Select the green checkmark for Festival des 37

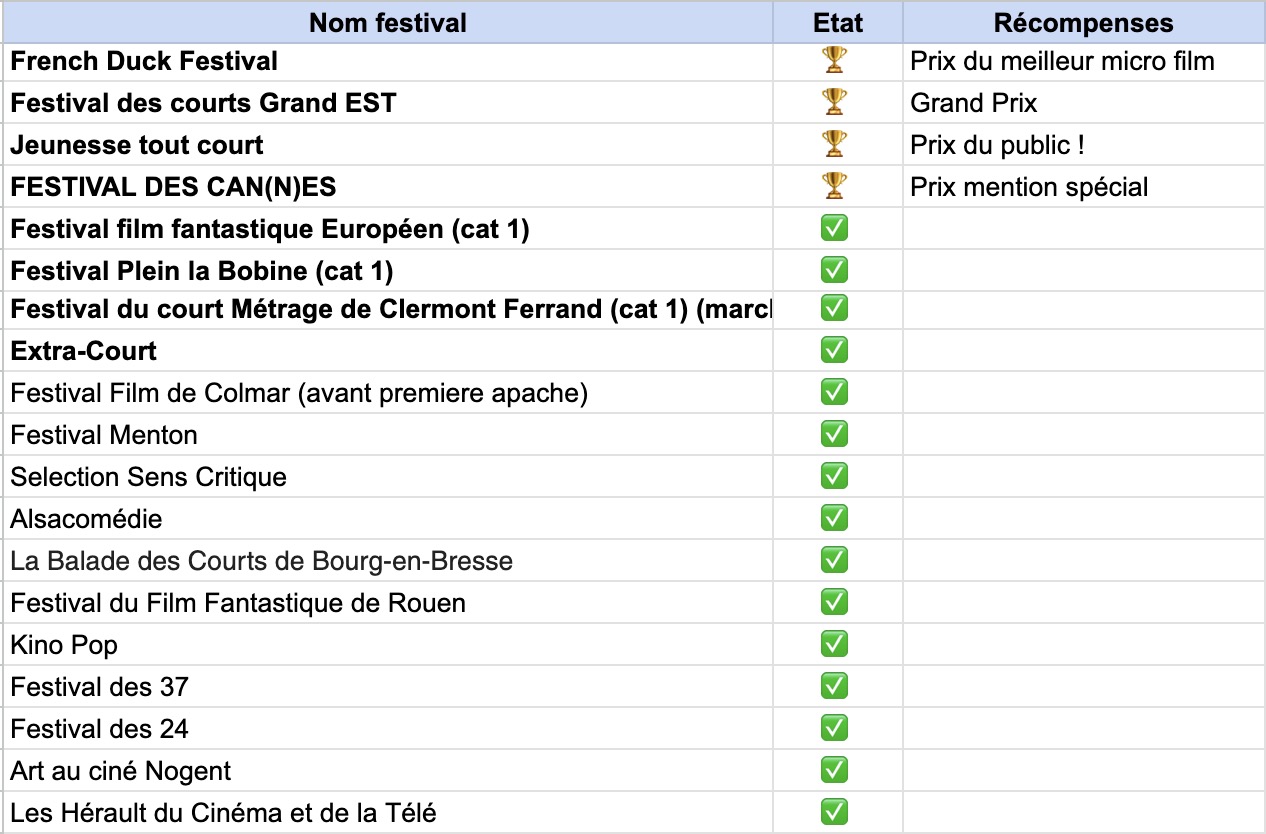(x=834, y=687)
